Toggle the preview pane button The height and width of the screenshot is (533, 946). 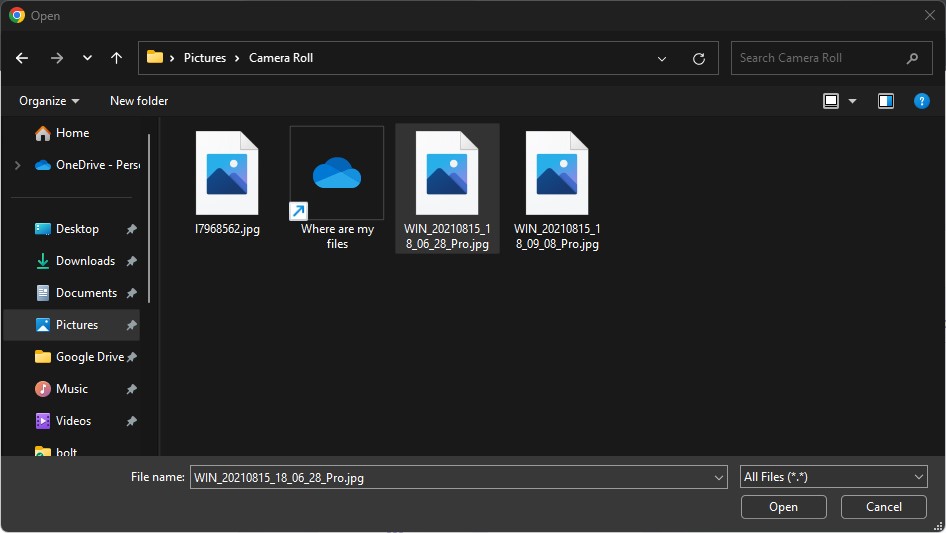click(885, 101)
